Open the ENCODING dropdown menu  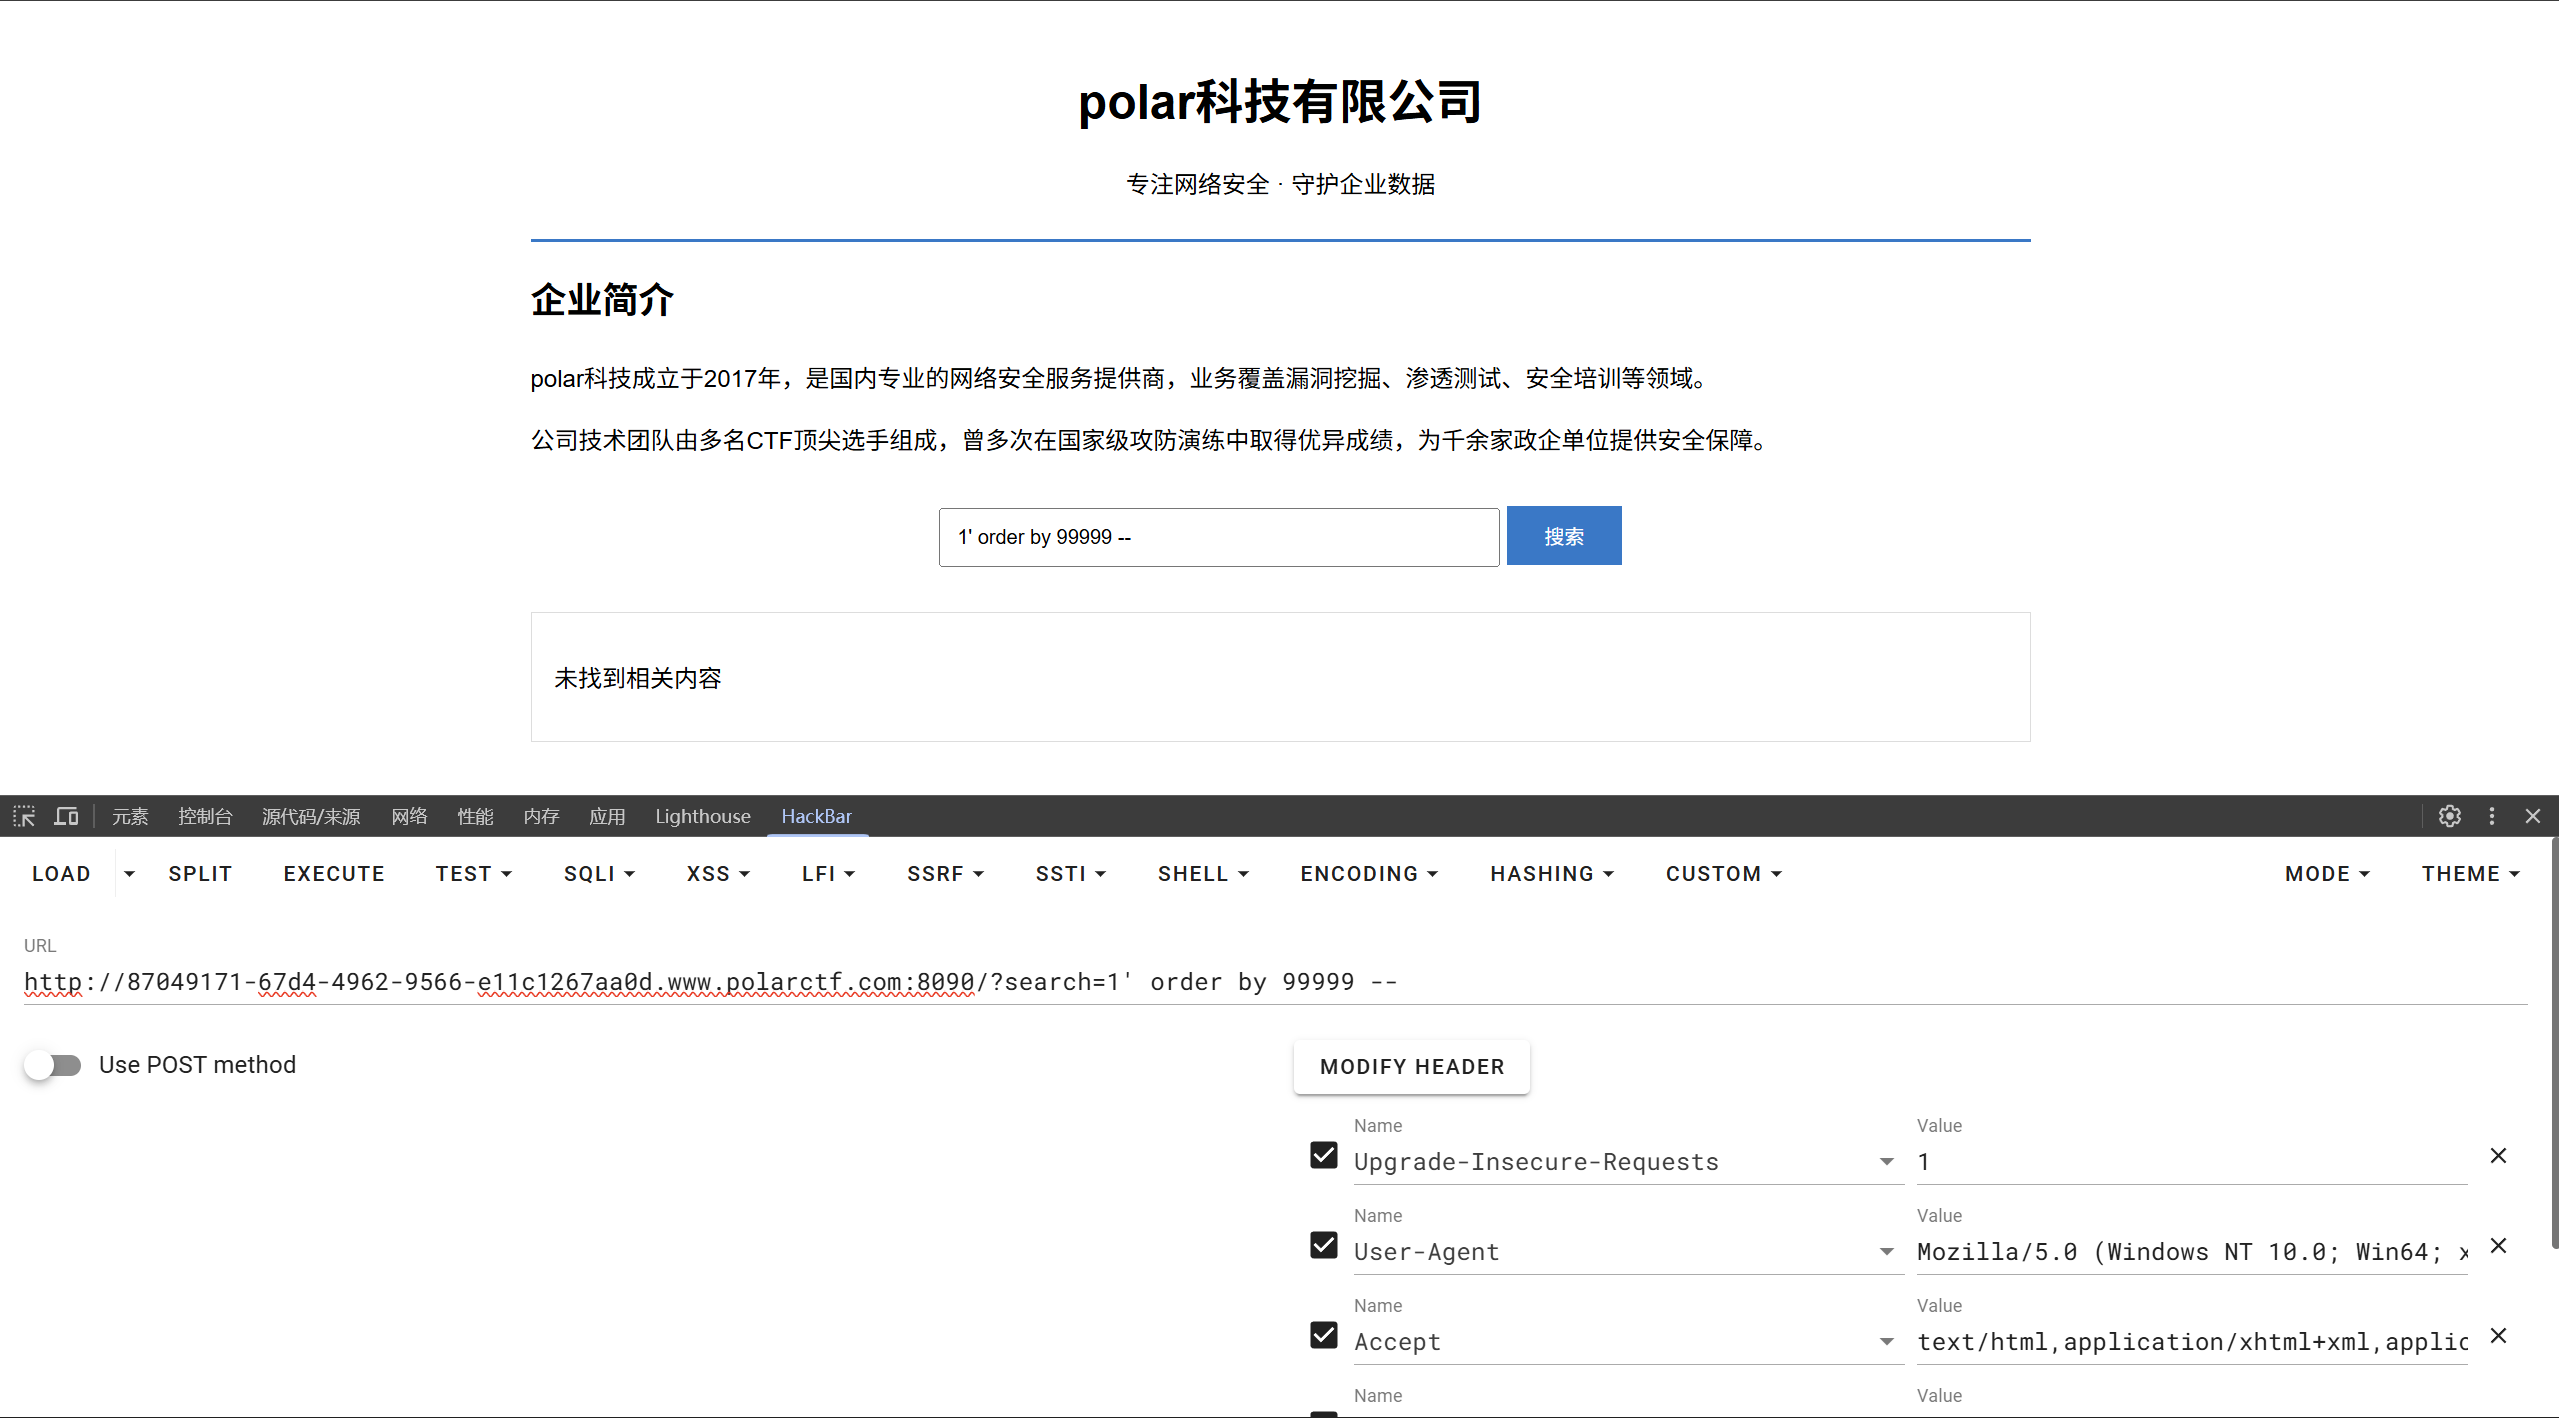(1368, 874)
